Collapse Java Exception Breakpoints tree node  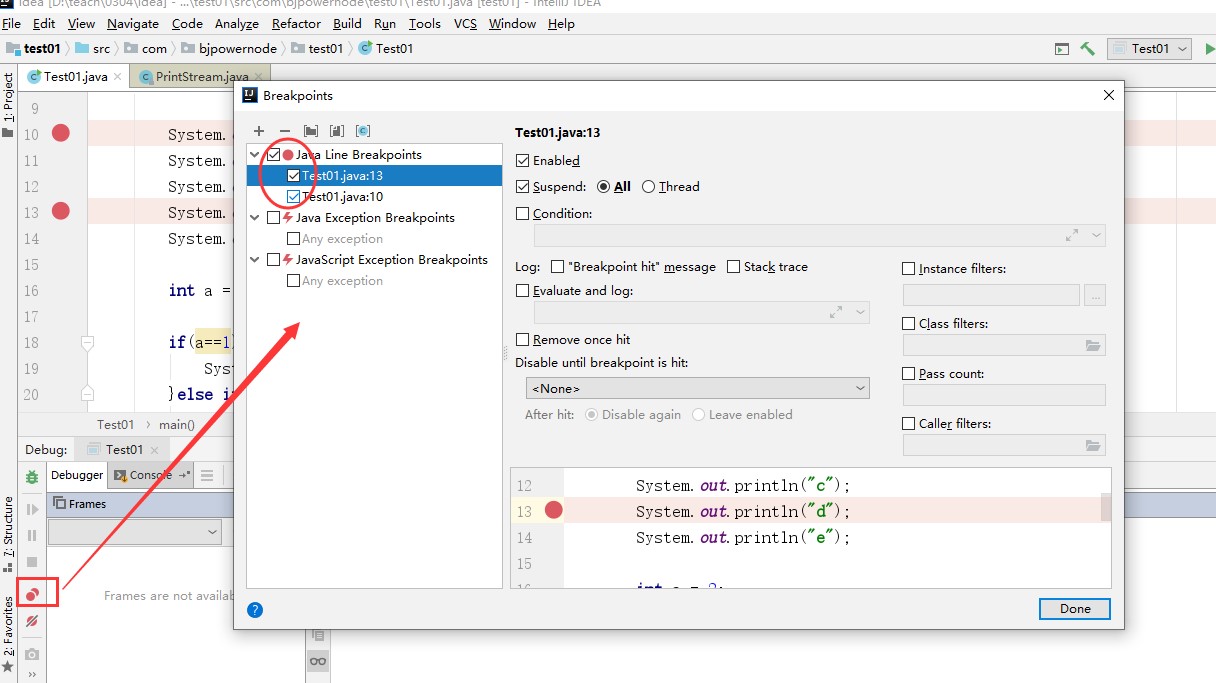[x=255, y=218]
